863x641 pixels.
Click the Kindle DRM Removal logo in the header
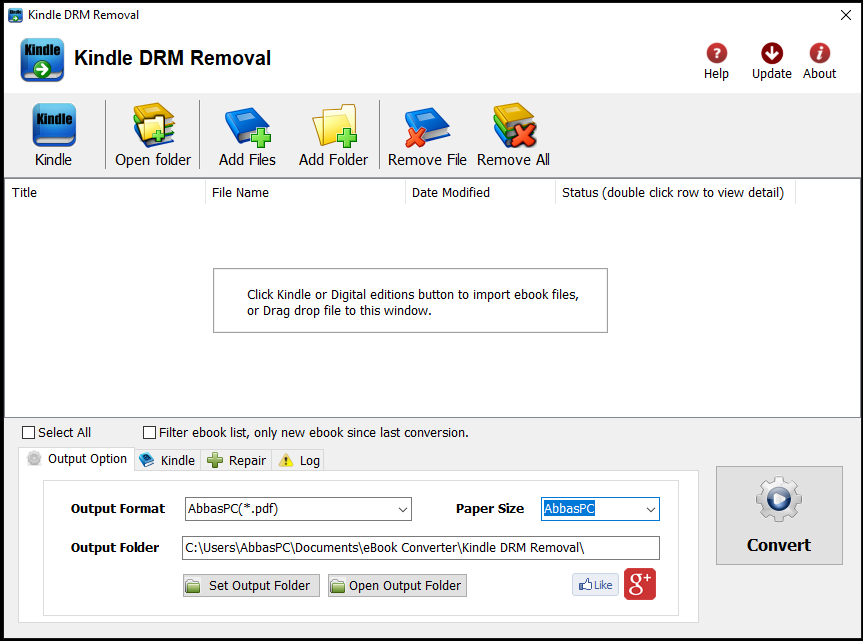tap(42, 59)
